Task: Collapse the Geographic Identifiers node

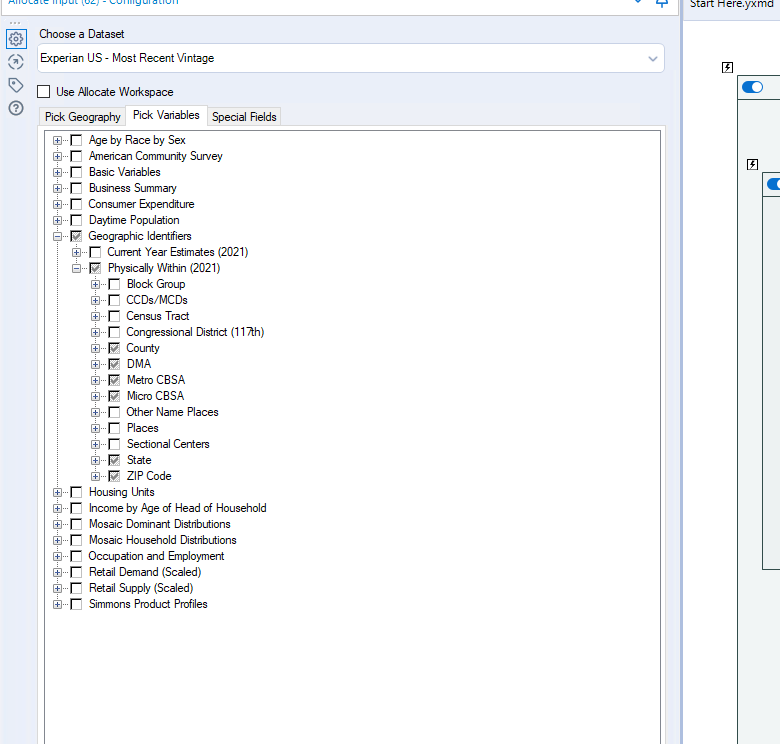Action: pos(57,236)
